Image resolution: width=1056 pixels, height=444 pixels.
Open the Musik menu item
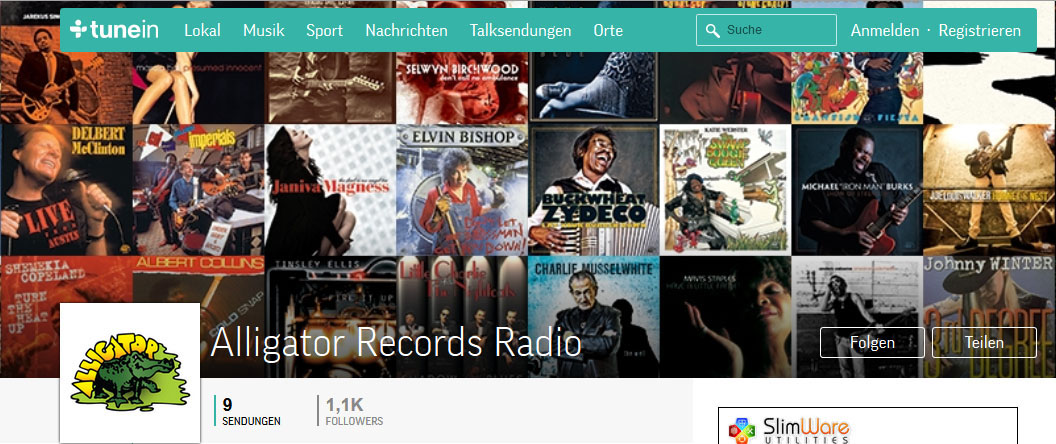[x=263, y=30]
